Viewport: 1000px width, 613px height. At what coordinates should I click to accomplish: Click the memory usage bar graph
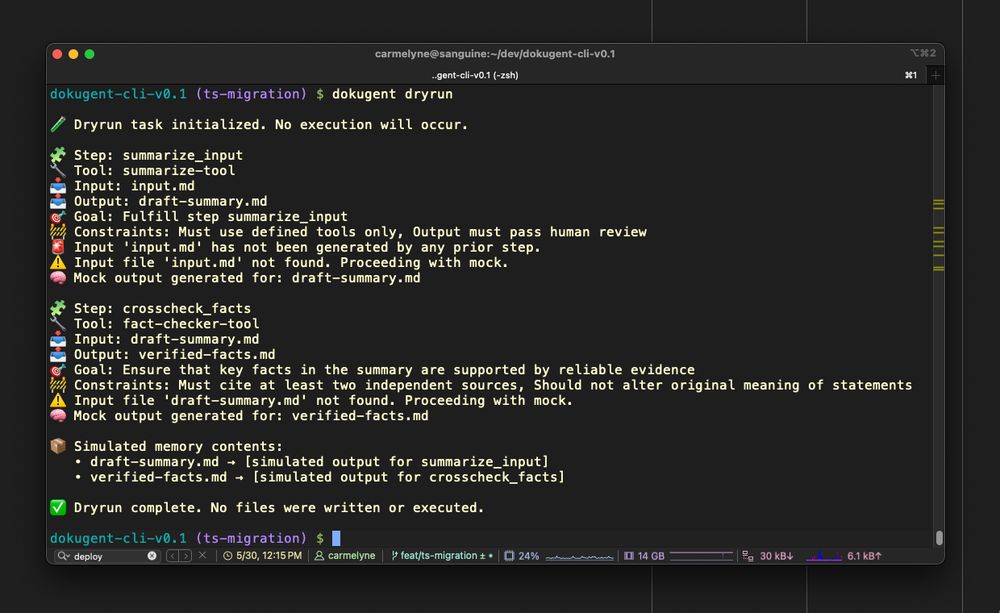tap(701, 556)
